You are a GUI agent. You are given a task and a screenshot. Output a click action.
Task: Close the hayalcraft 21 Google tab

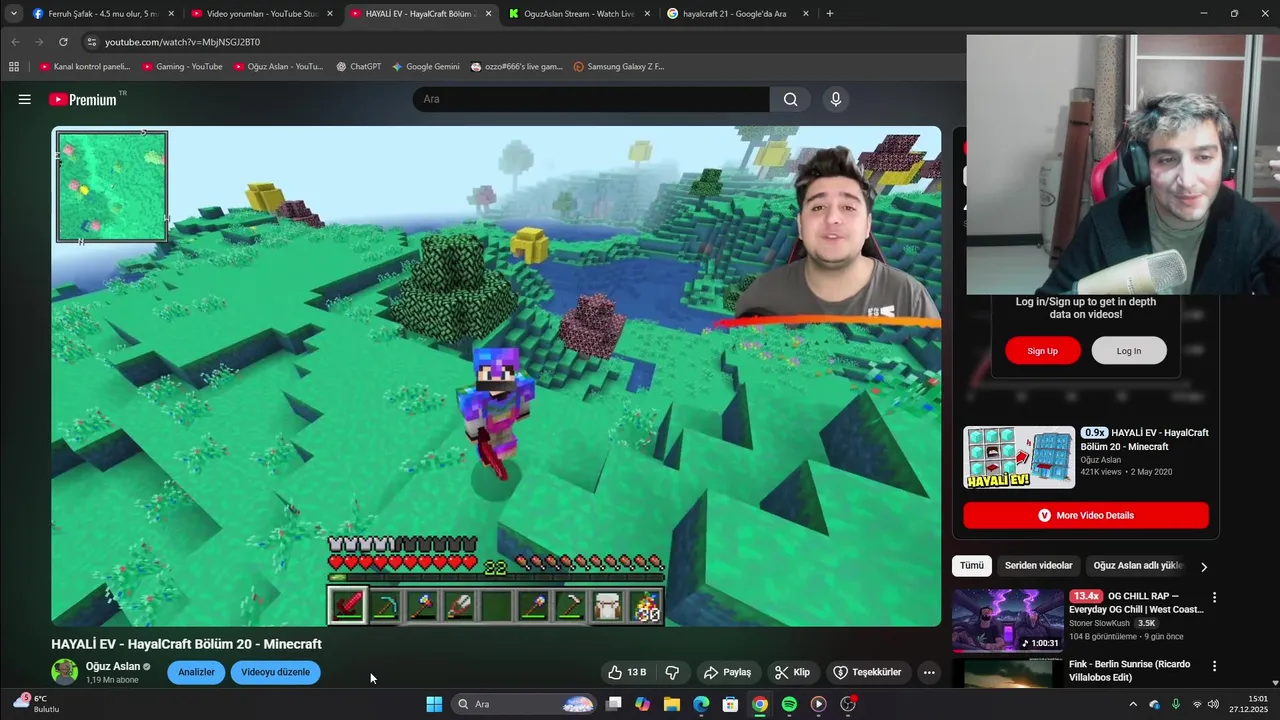click(806, 14)
